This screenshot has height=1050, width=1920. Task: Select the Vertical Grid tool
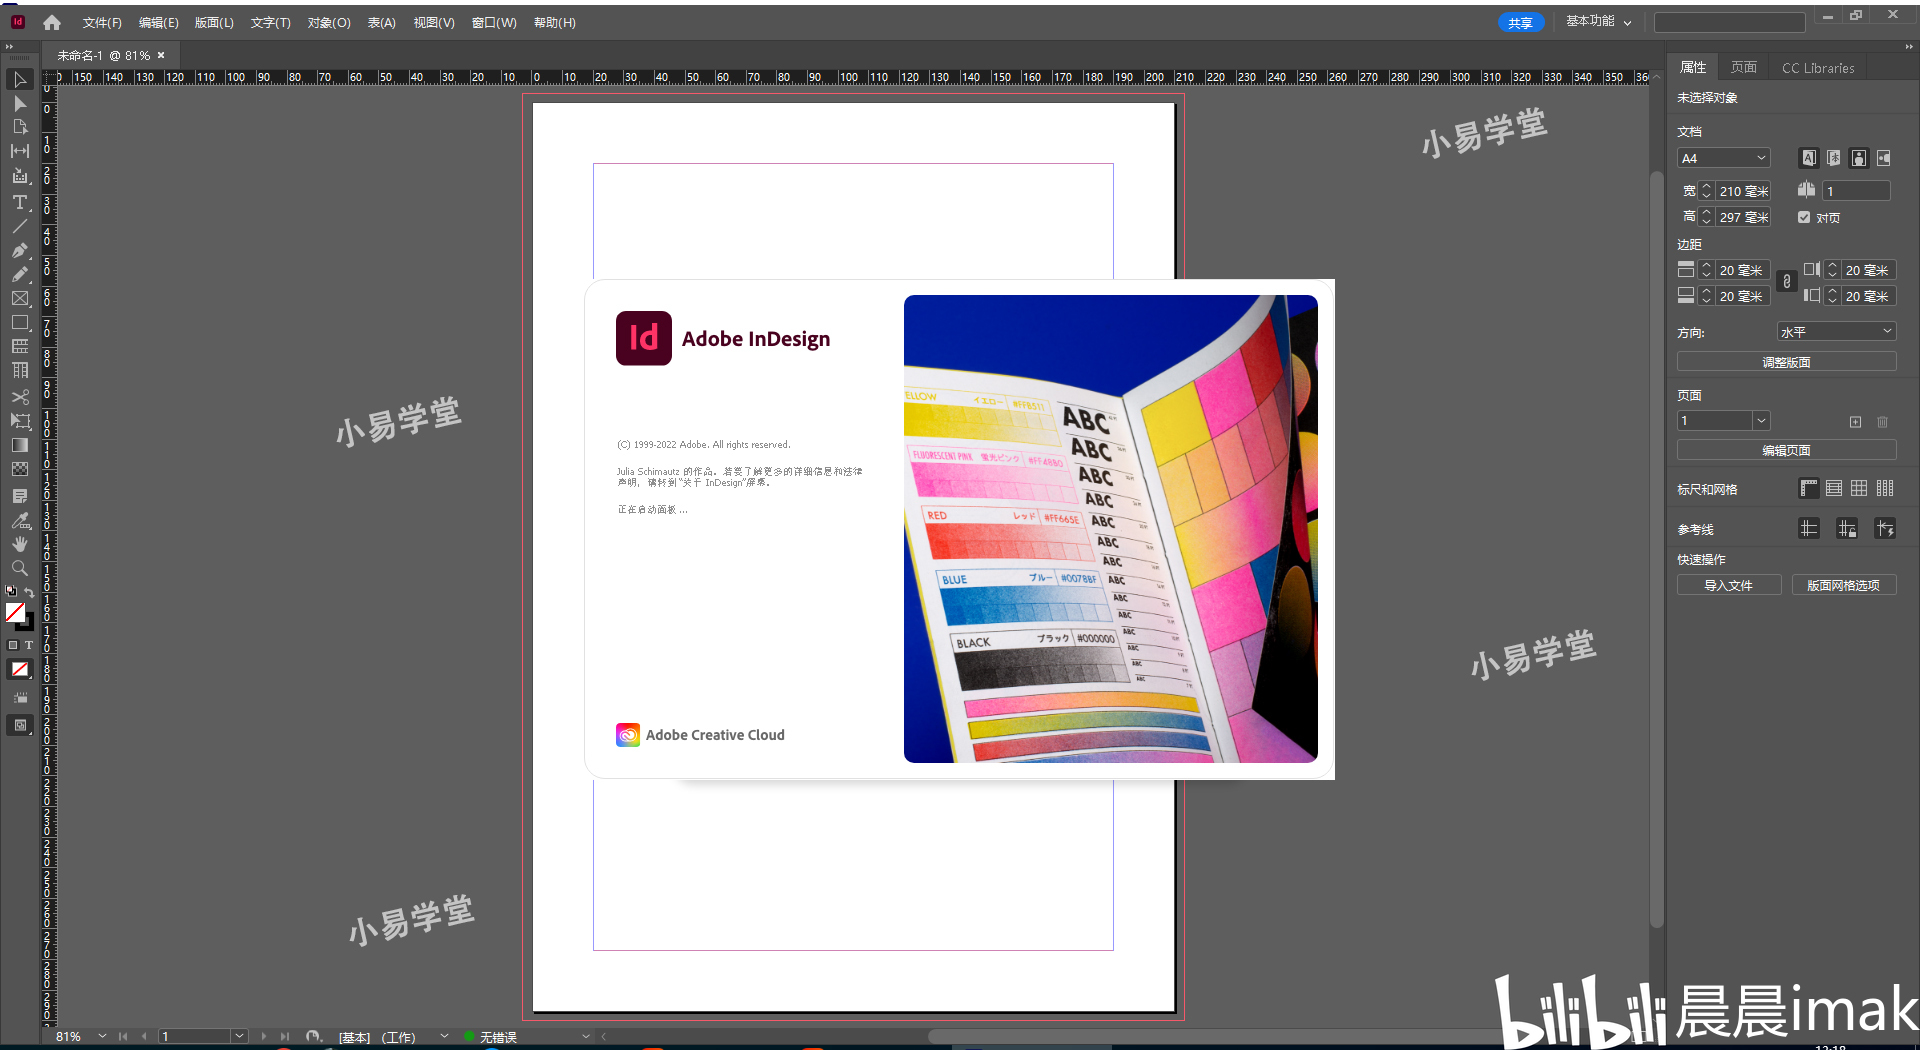tap(19, 370)
